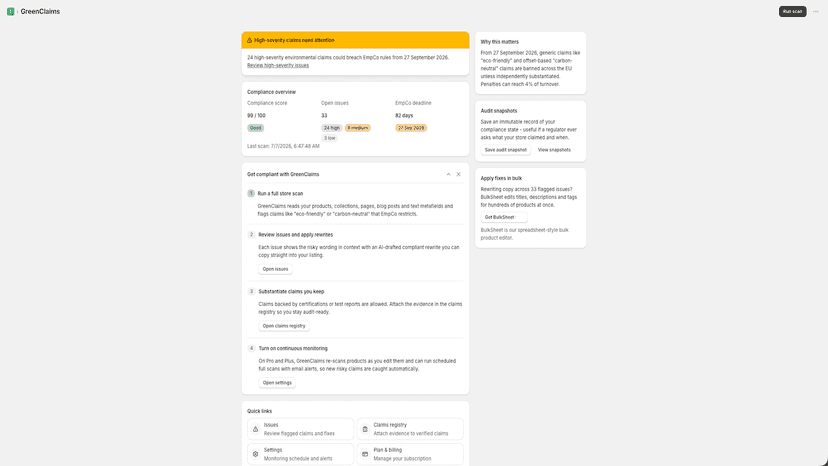Collapse the Get compliant setup guide
This screenshot has width=828, height=466.
[448, 174]
